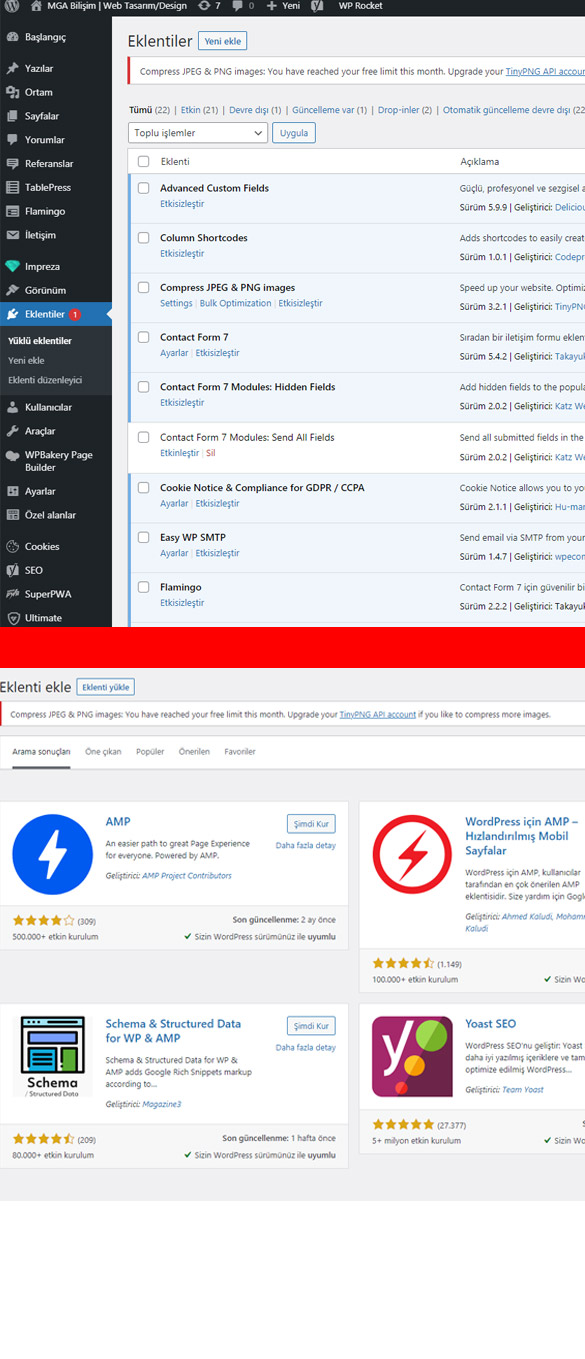Click the Flamingo sidebar icon
This screenshot has width=585, height=1359.
[x=12, y=211]
